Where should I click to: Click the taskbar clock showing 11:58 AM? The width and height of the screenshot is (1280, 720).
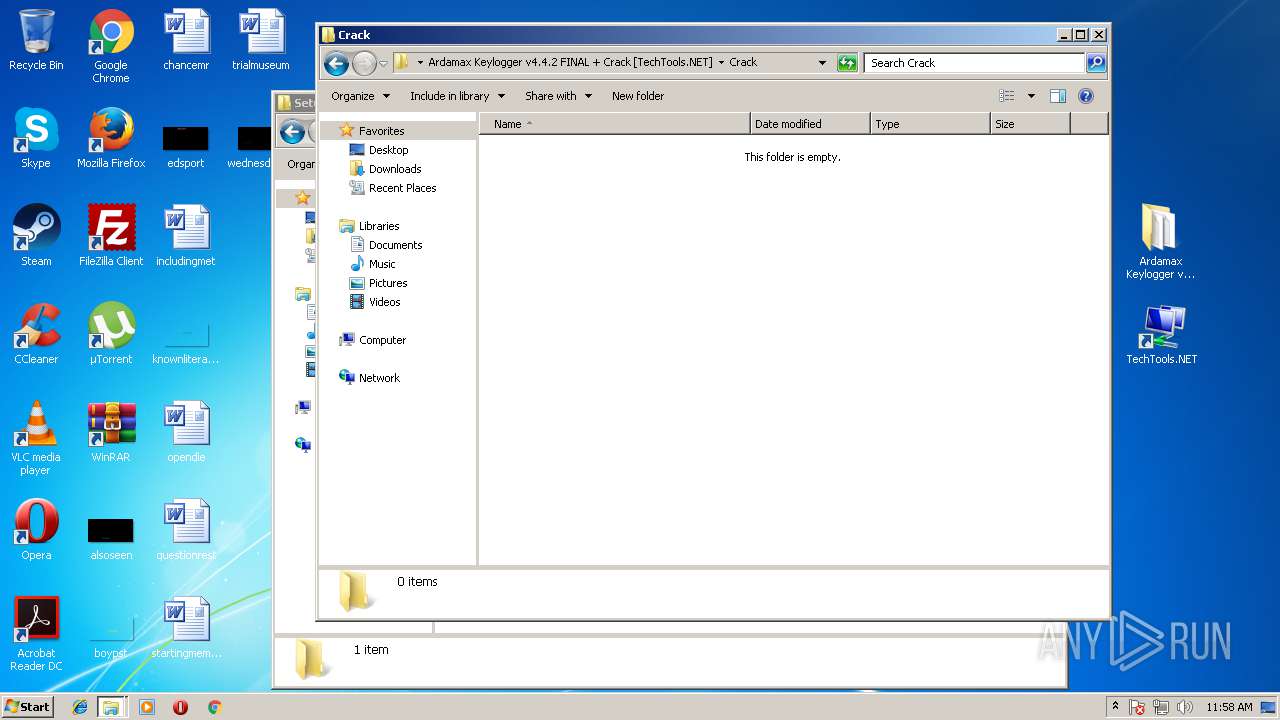coord(1229,707)
